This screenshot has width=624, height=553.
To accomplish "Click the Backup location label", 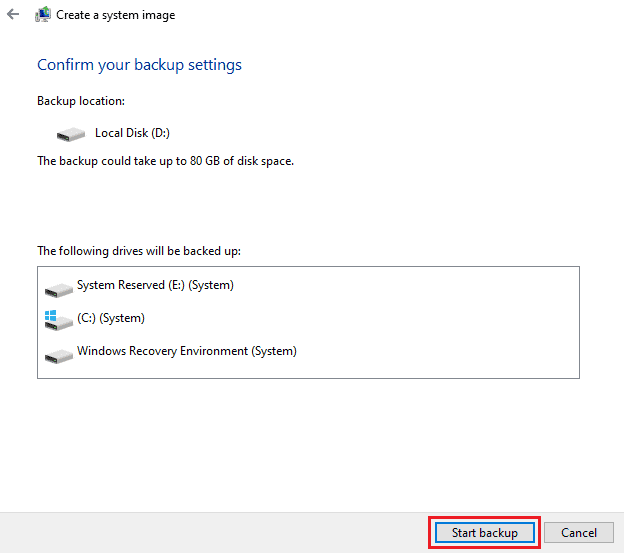I will point(81,101).
